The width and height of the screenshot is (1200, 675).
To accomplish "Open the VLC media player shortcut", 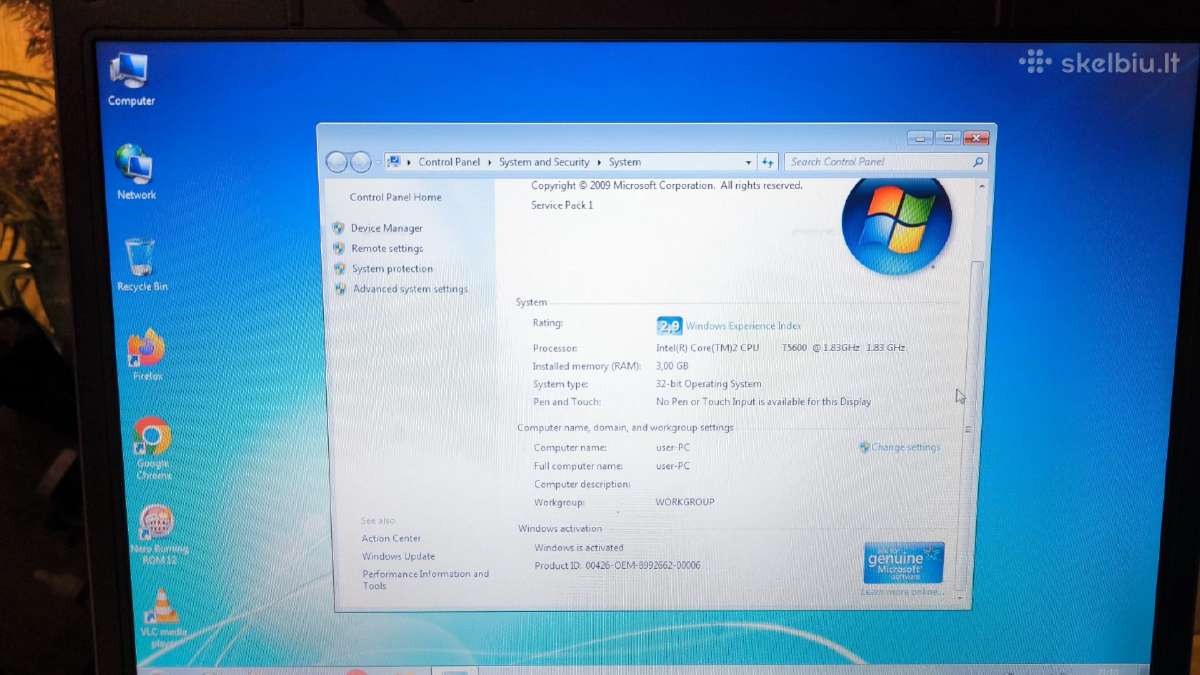I will point(162,618).
